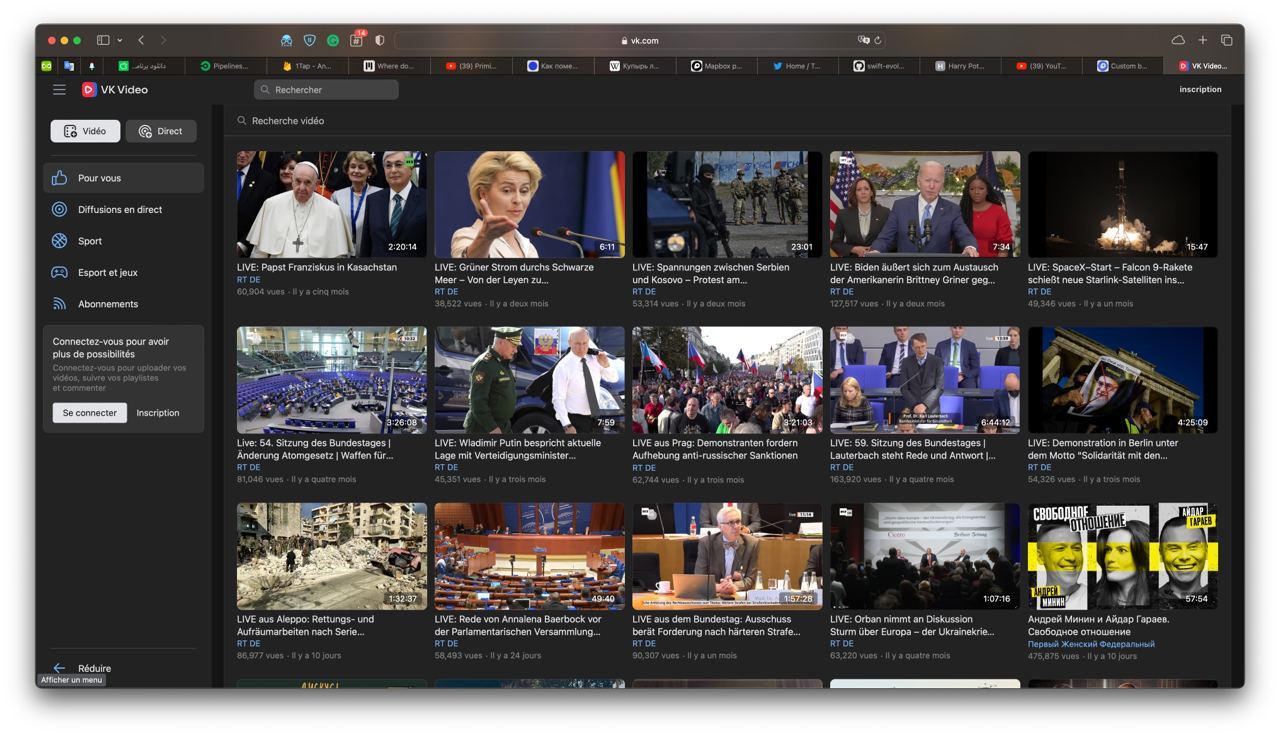Click the Diffusions en direct broadcast icon
Viewport: 1280px width, 735px height.
tap(59, 209)
